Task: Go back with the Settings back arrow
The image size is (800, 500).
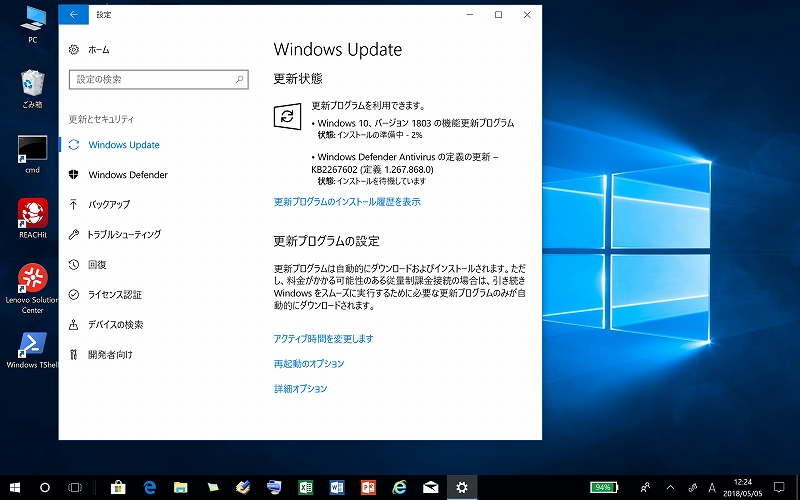Action: pos(73,15)
